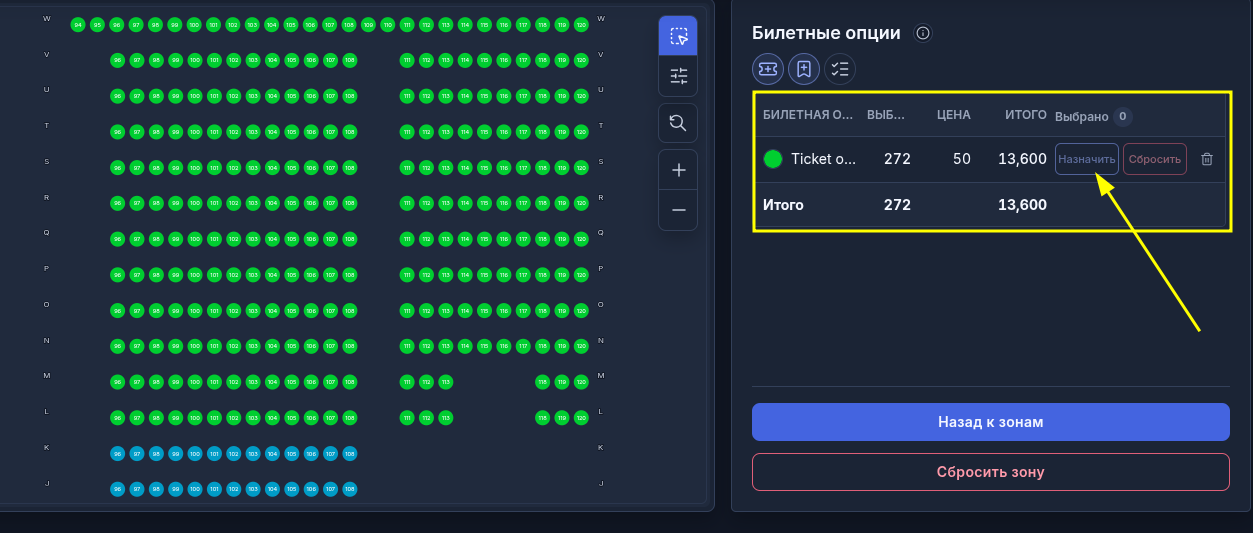Open the seat map filter sliders
The width and height of the screenshot is (1253, 533).
[x=678, y=75]
